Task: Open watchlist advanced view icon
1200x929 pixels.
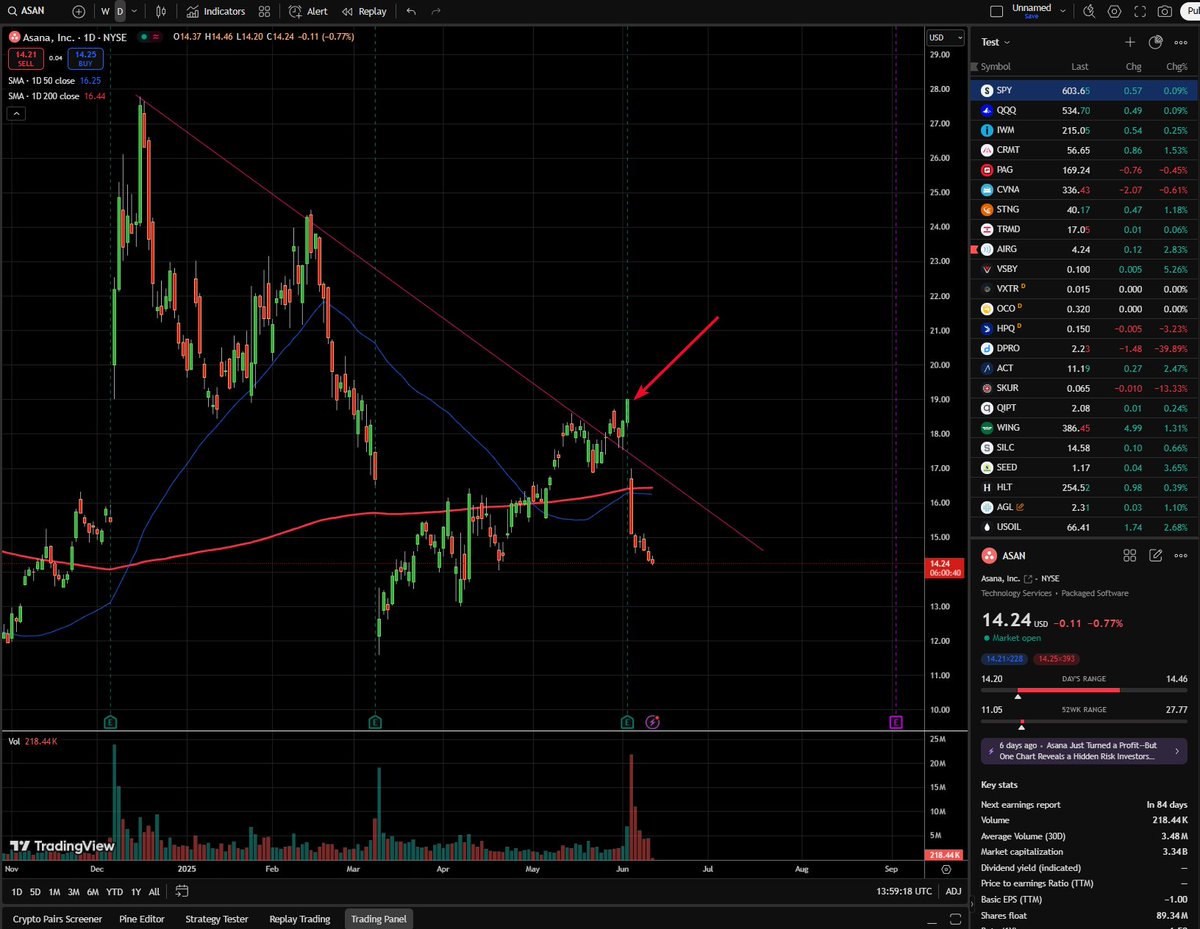Action: tap(1156, 42)
